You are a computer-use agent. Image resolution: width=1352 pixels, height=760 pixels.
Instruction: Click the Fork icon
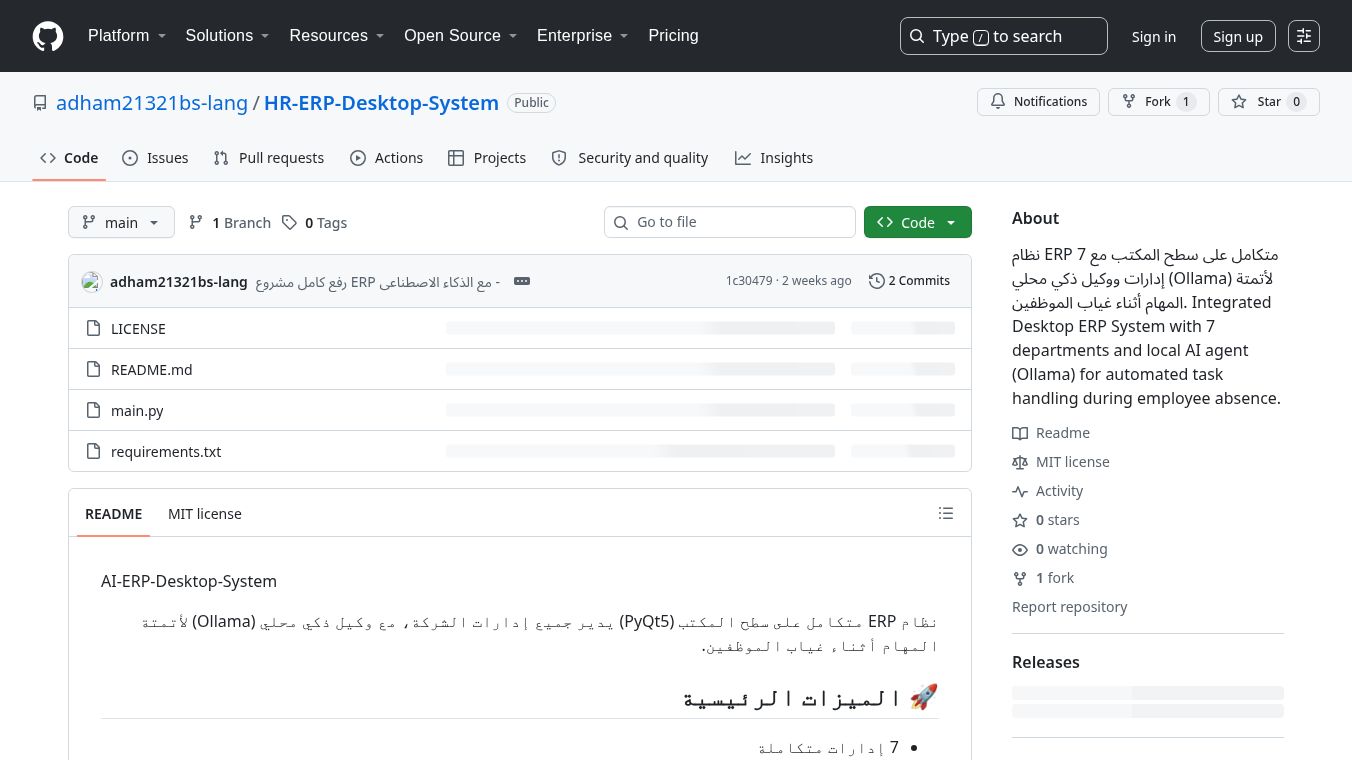[x=1129, y=102]
